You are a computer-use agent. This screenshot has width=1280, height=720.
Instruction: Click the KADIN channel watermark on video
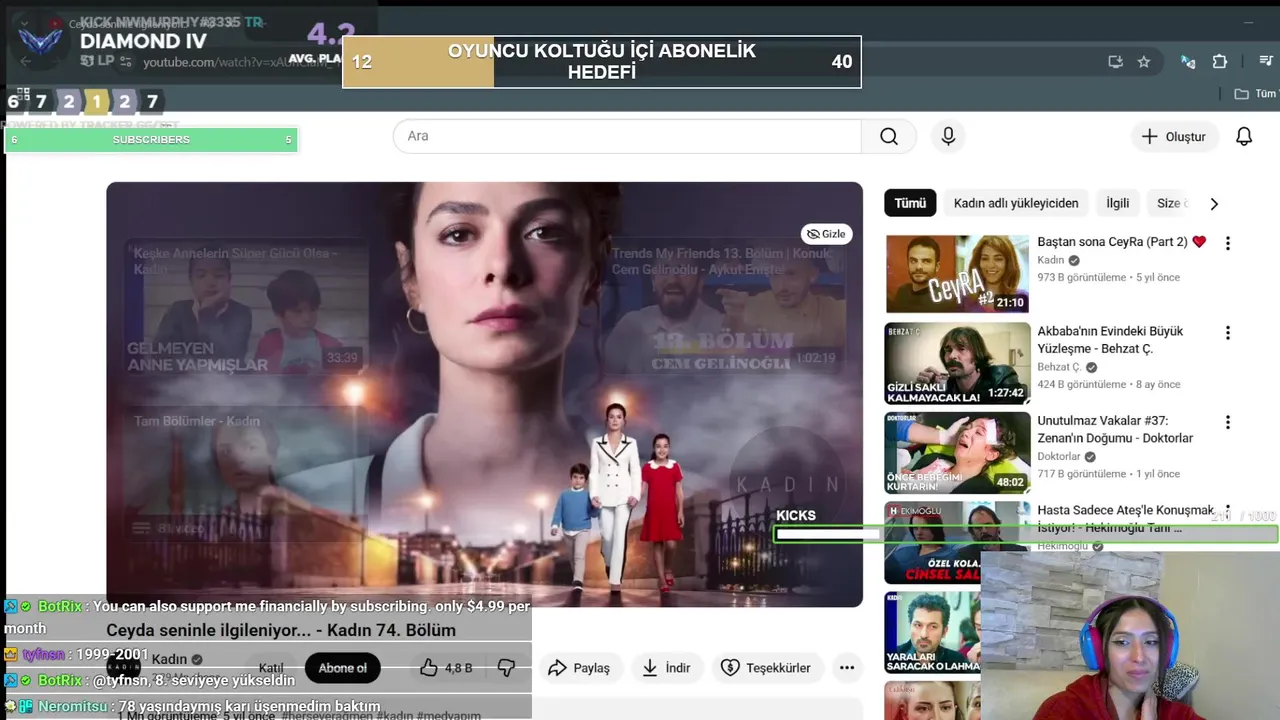[x=788, y=484]
